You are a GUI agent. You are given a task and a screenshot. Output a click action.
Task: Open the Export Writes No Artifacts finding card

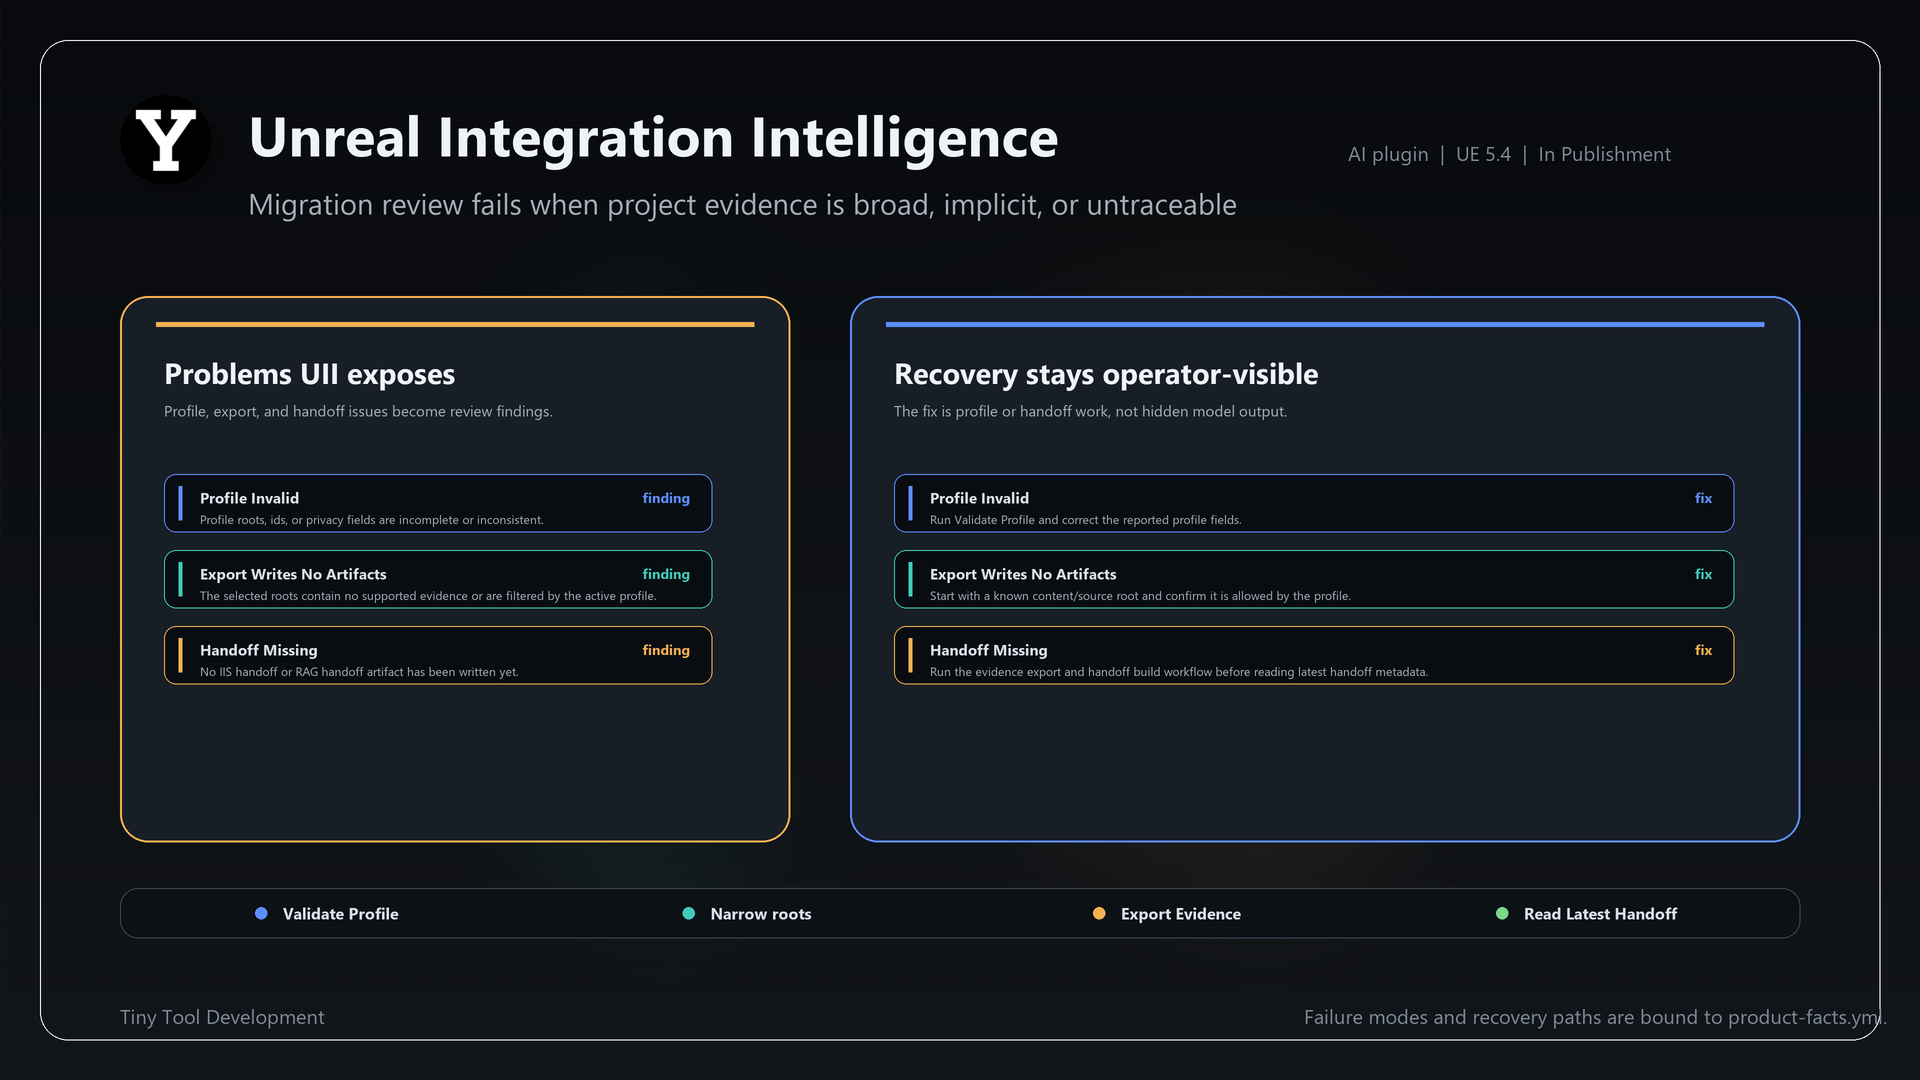pos(438,579)
